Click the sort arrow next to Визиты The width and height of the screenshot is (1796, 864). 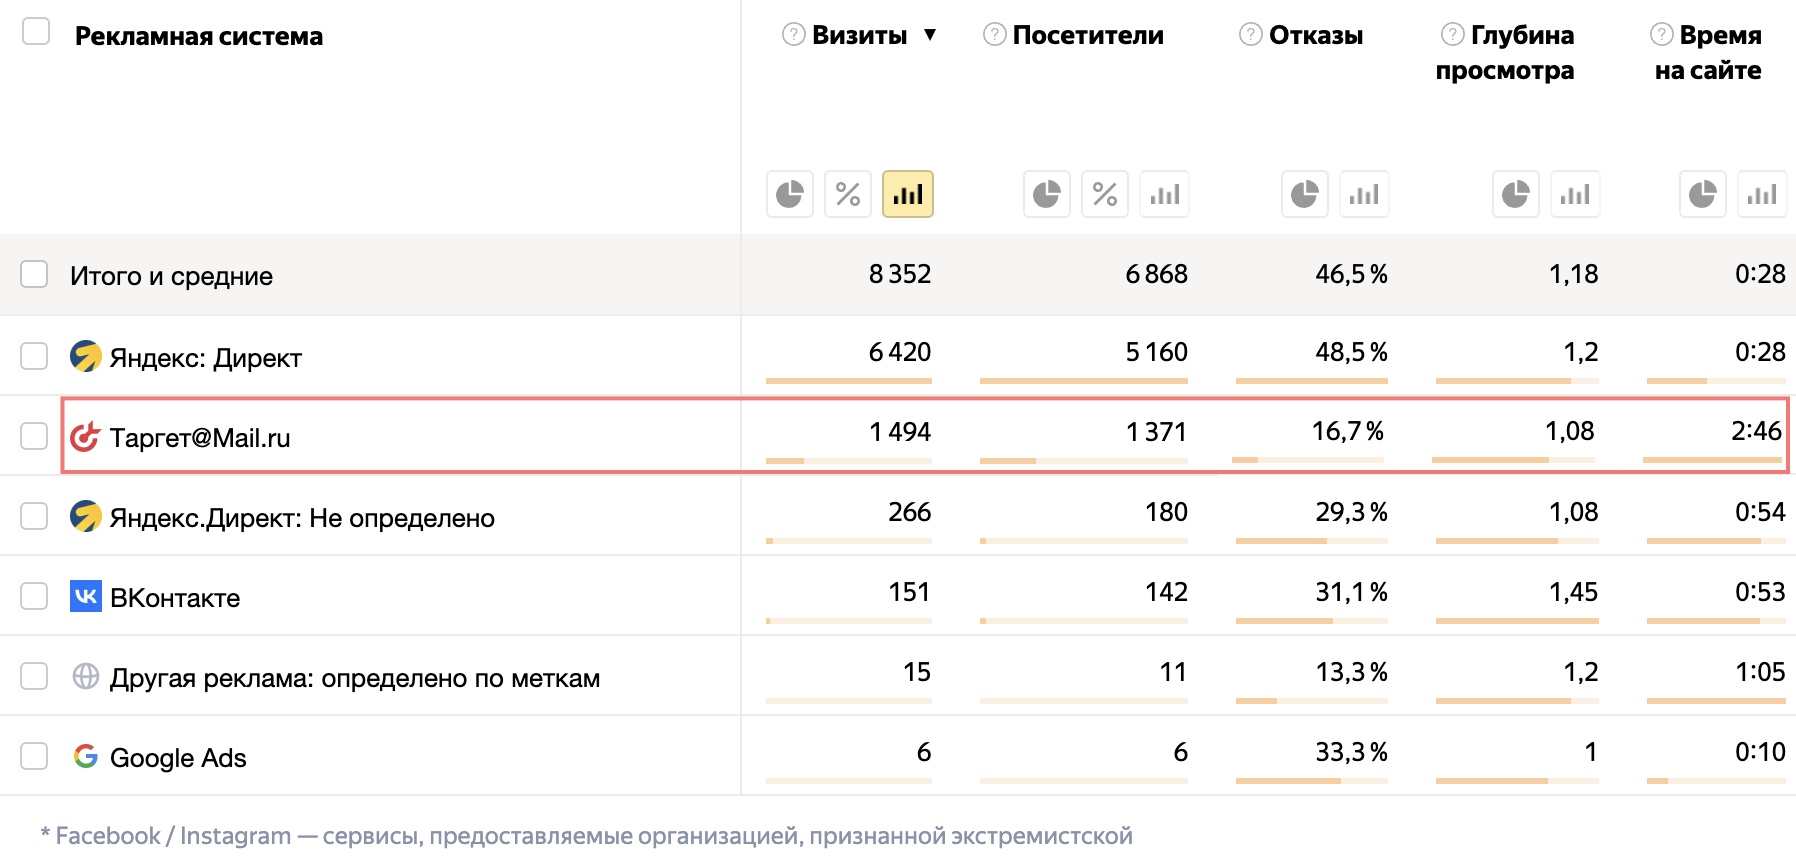(930, 35)
